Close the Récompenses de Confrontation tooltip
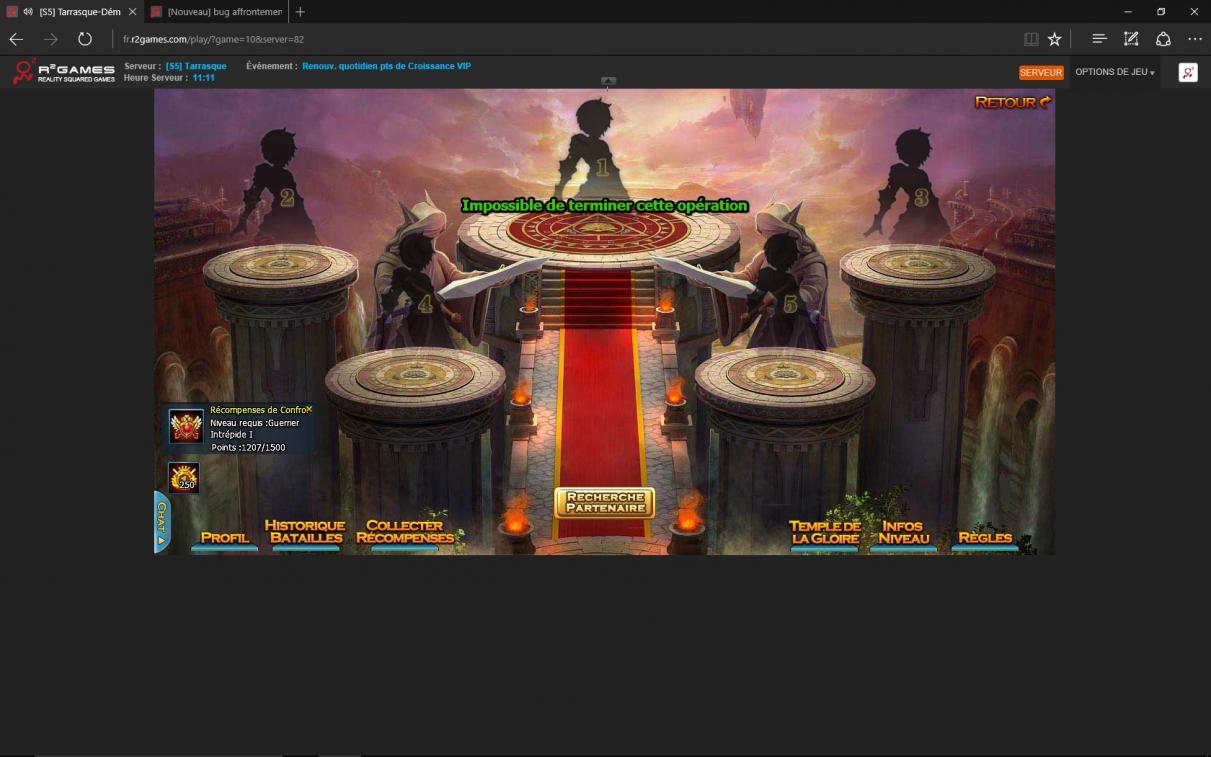This screenshot has height=757, width=1211. click(x=309, y=409)
